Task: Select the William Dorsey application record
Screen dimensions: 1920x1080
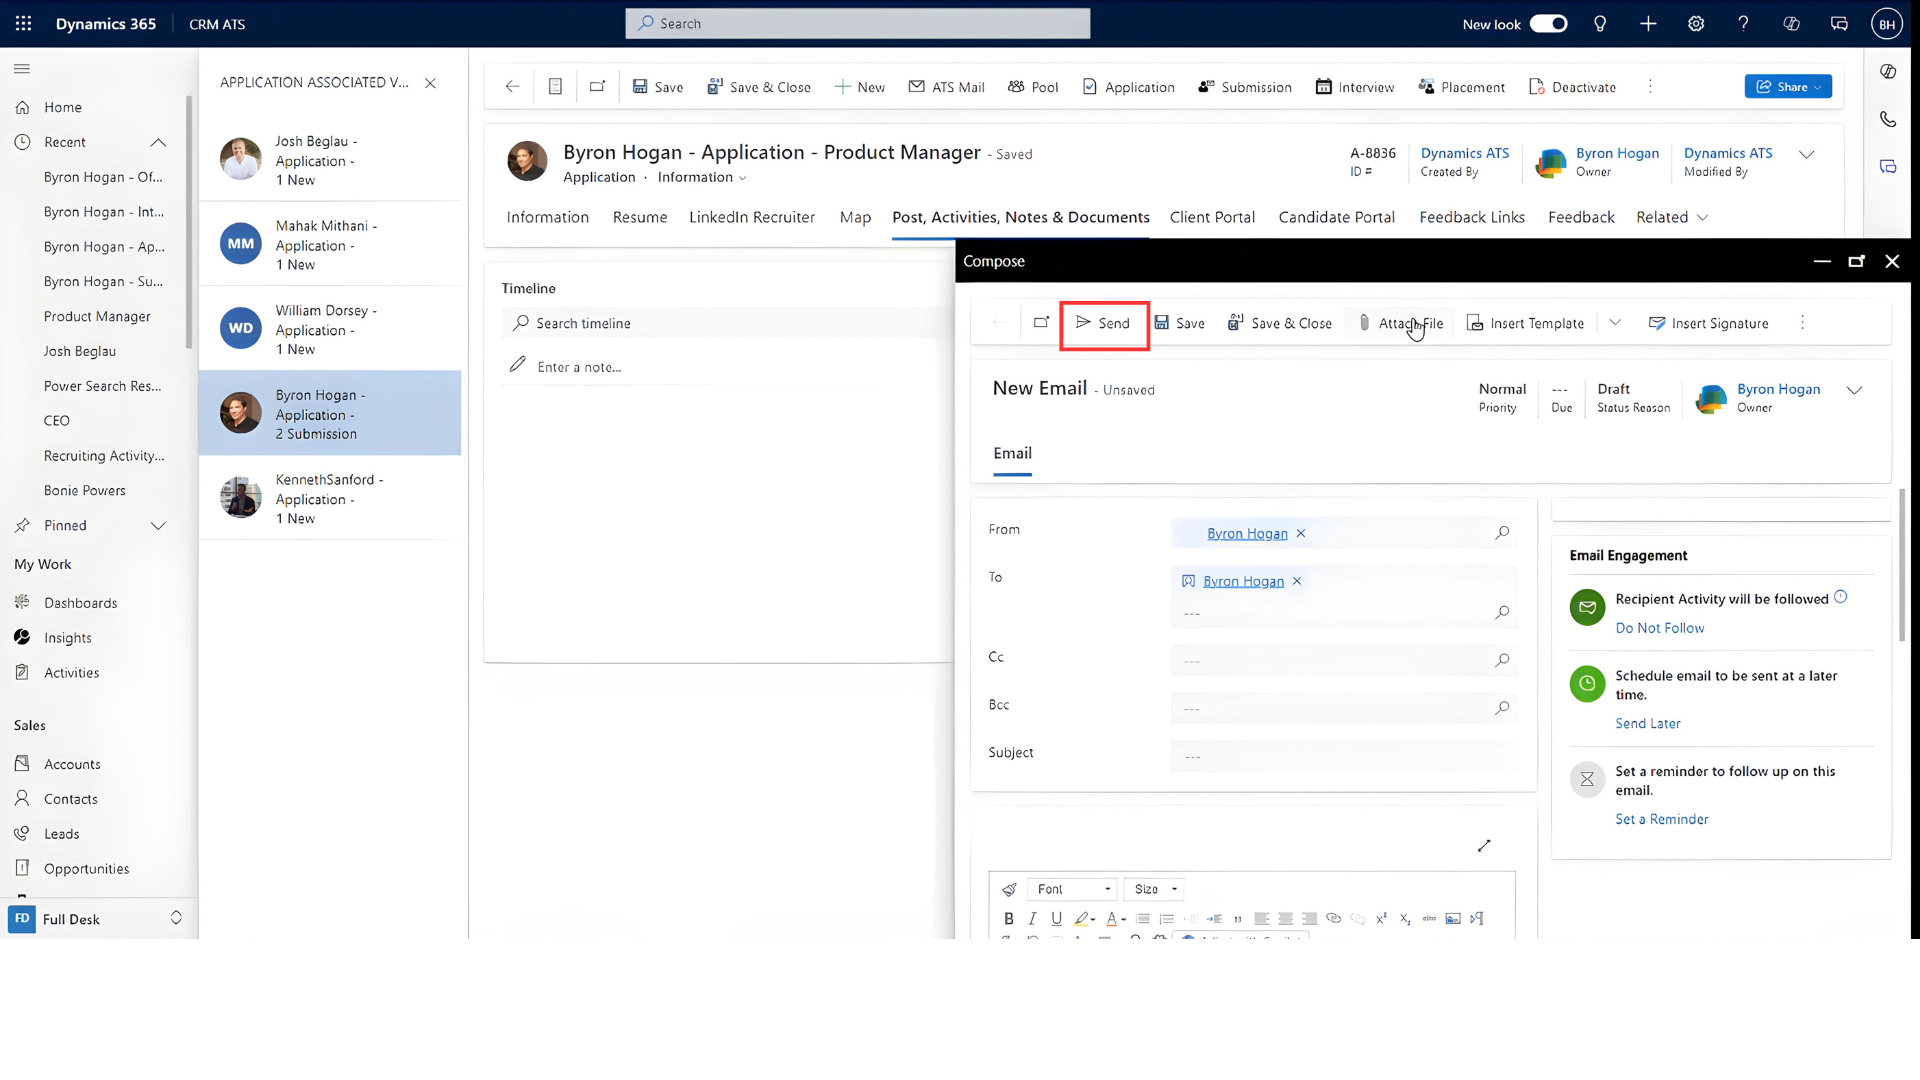Action: click(330, 329)
